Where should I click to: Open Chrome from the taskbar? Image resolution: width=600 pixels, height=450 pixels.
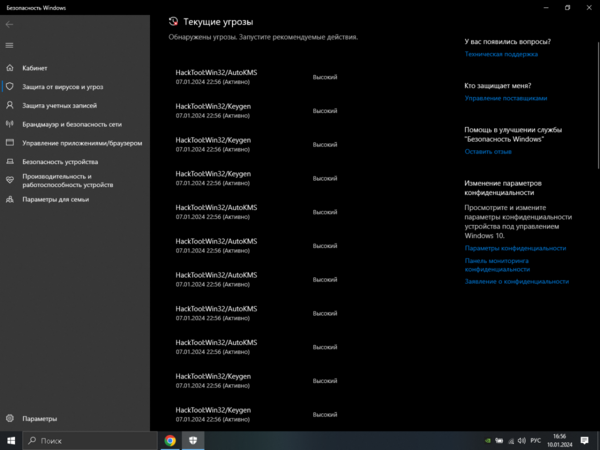click(170, 440)
